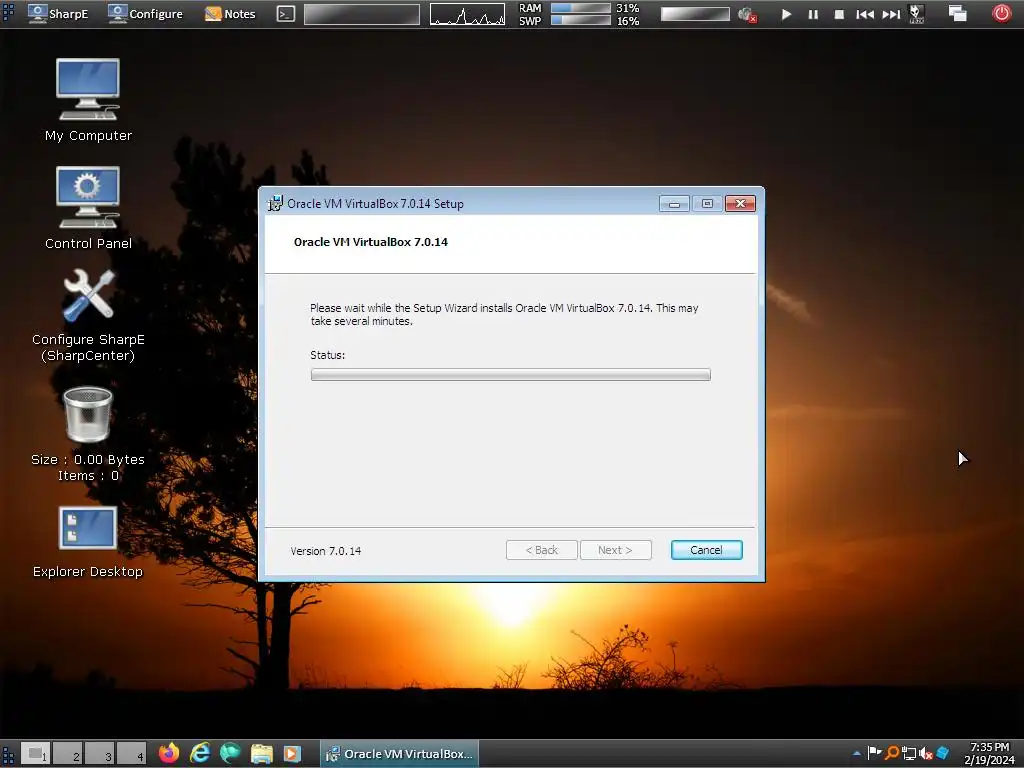Image resolution: width=1024 pixels, height=768 pixels.
Task: Click the Pause media button
Action: point(813,14)
